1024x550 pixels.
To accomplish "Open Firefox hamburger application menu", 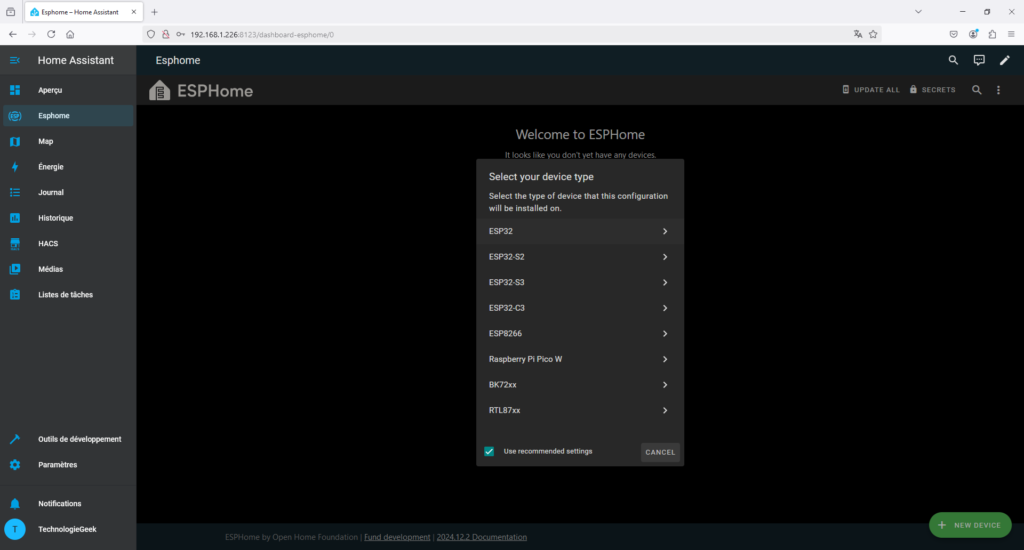I will [x=1011, y=34].
